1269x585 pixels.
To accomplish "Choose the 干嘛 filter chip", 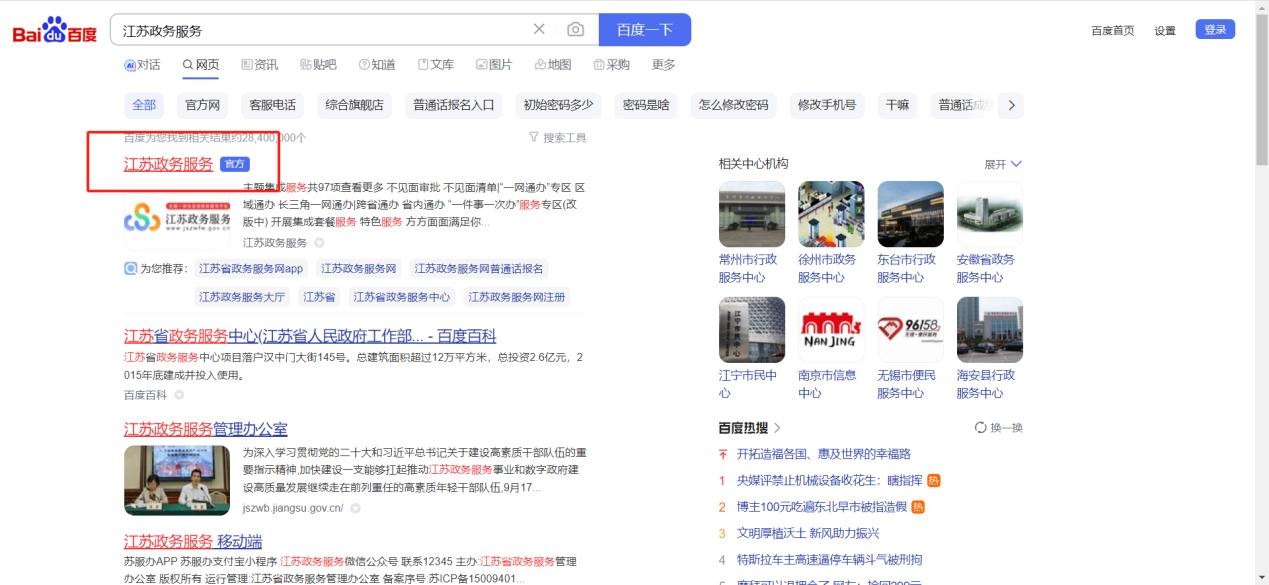I will [x=897, y=105].
